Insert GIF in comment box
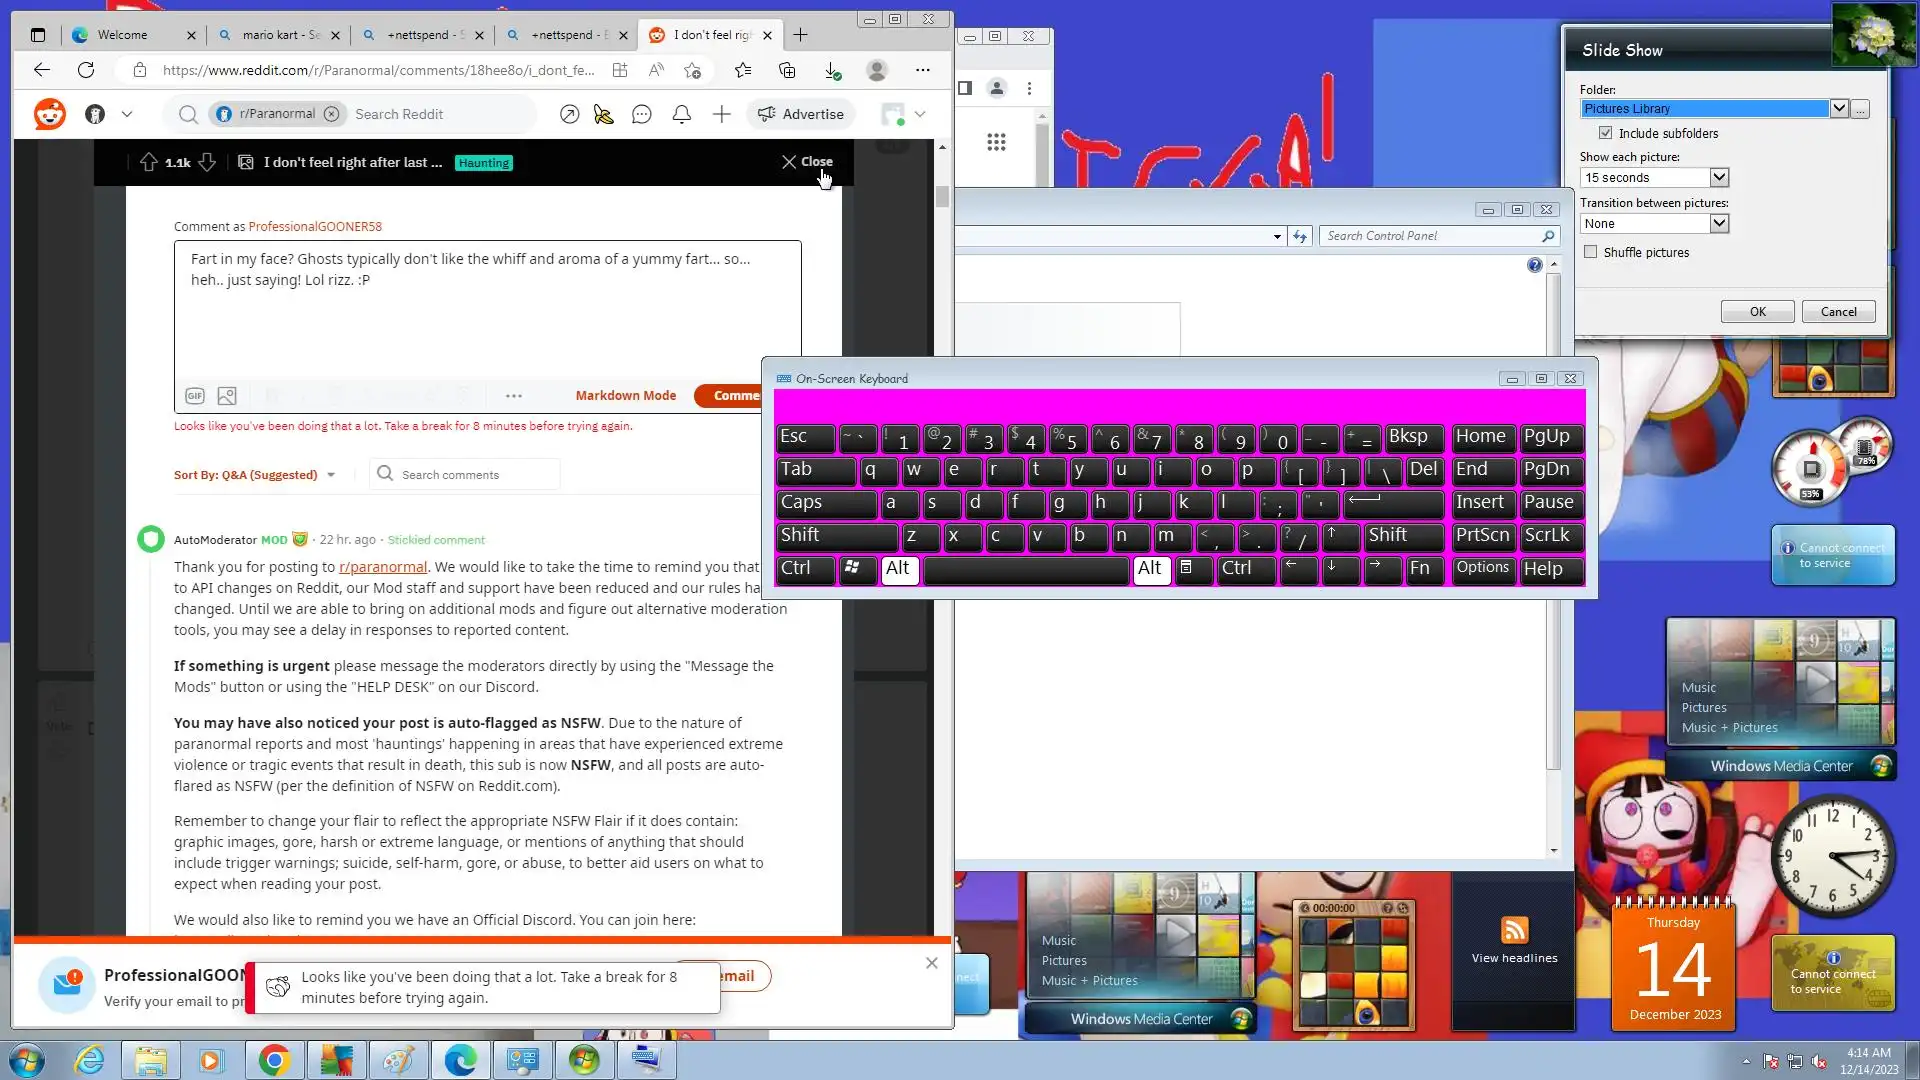Screen dimensions: 1920x1080 [x=195, y=396]
